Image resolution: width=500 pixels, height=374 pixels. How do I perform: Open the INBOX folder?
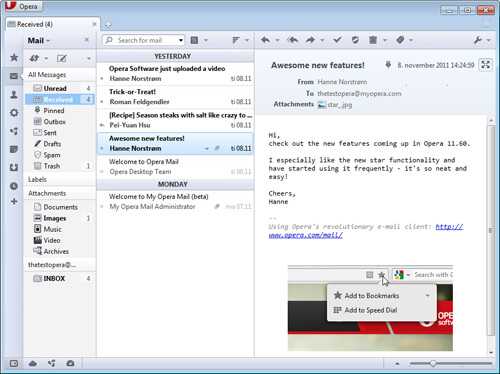pos(60,278)
